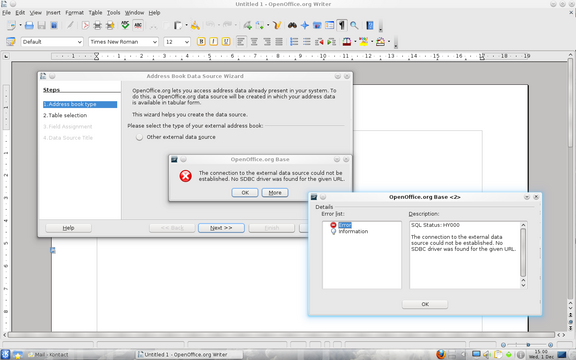This screenshot has height=360, width=576.
Task: Click the Zoom magnifier icon
Action: [x=354, y=25]
